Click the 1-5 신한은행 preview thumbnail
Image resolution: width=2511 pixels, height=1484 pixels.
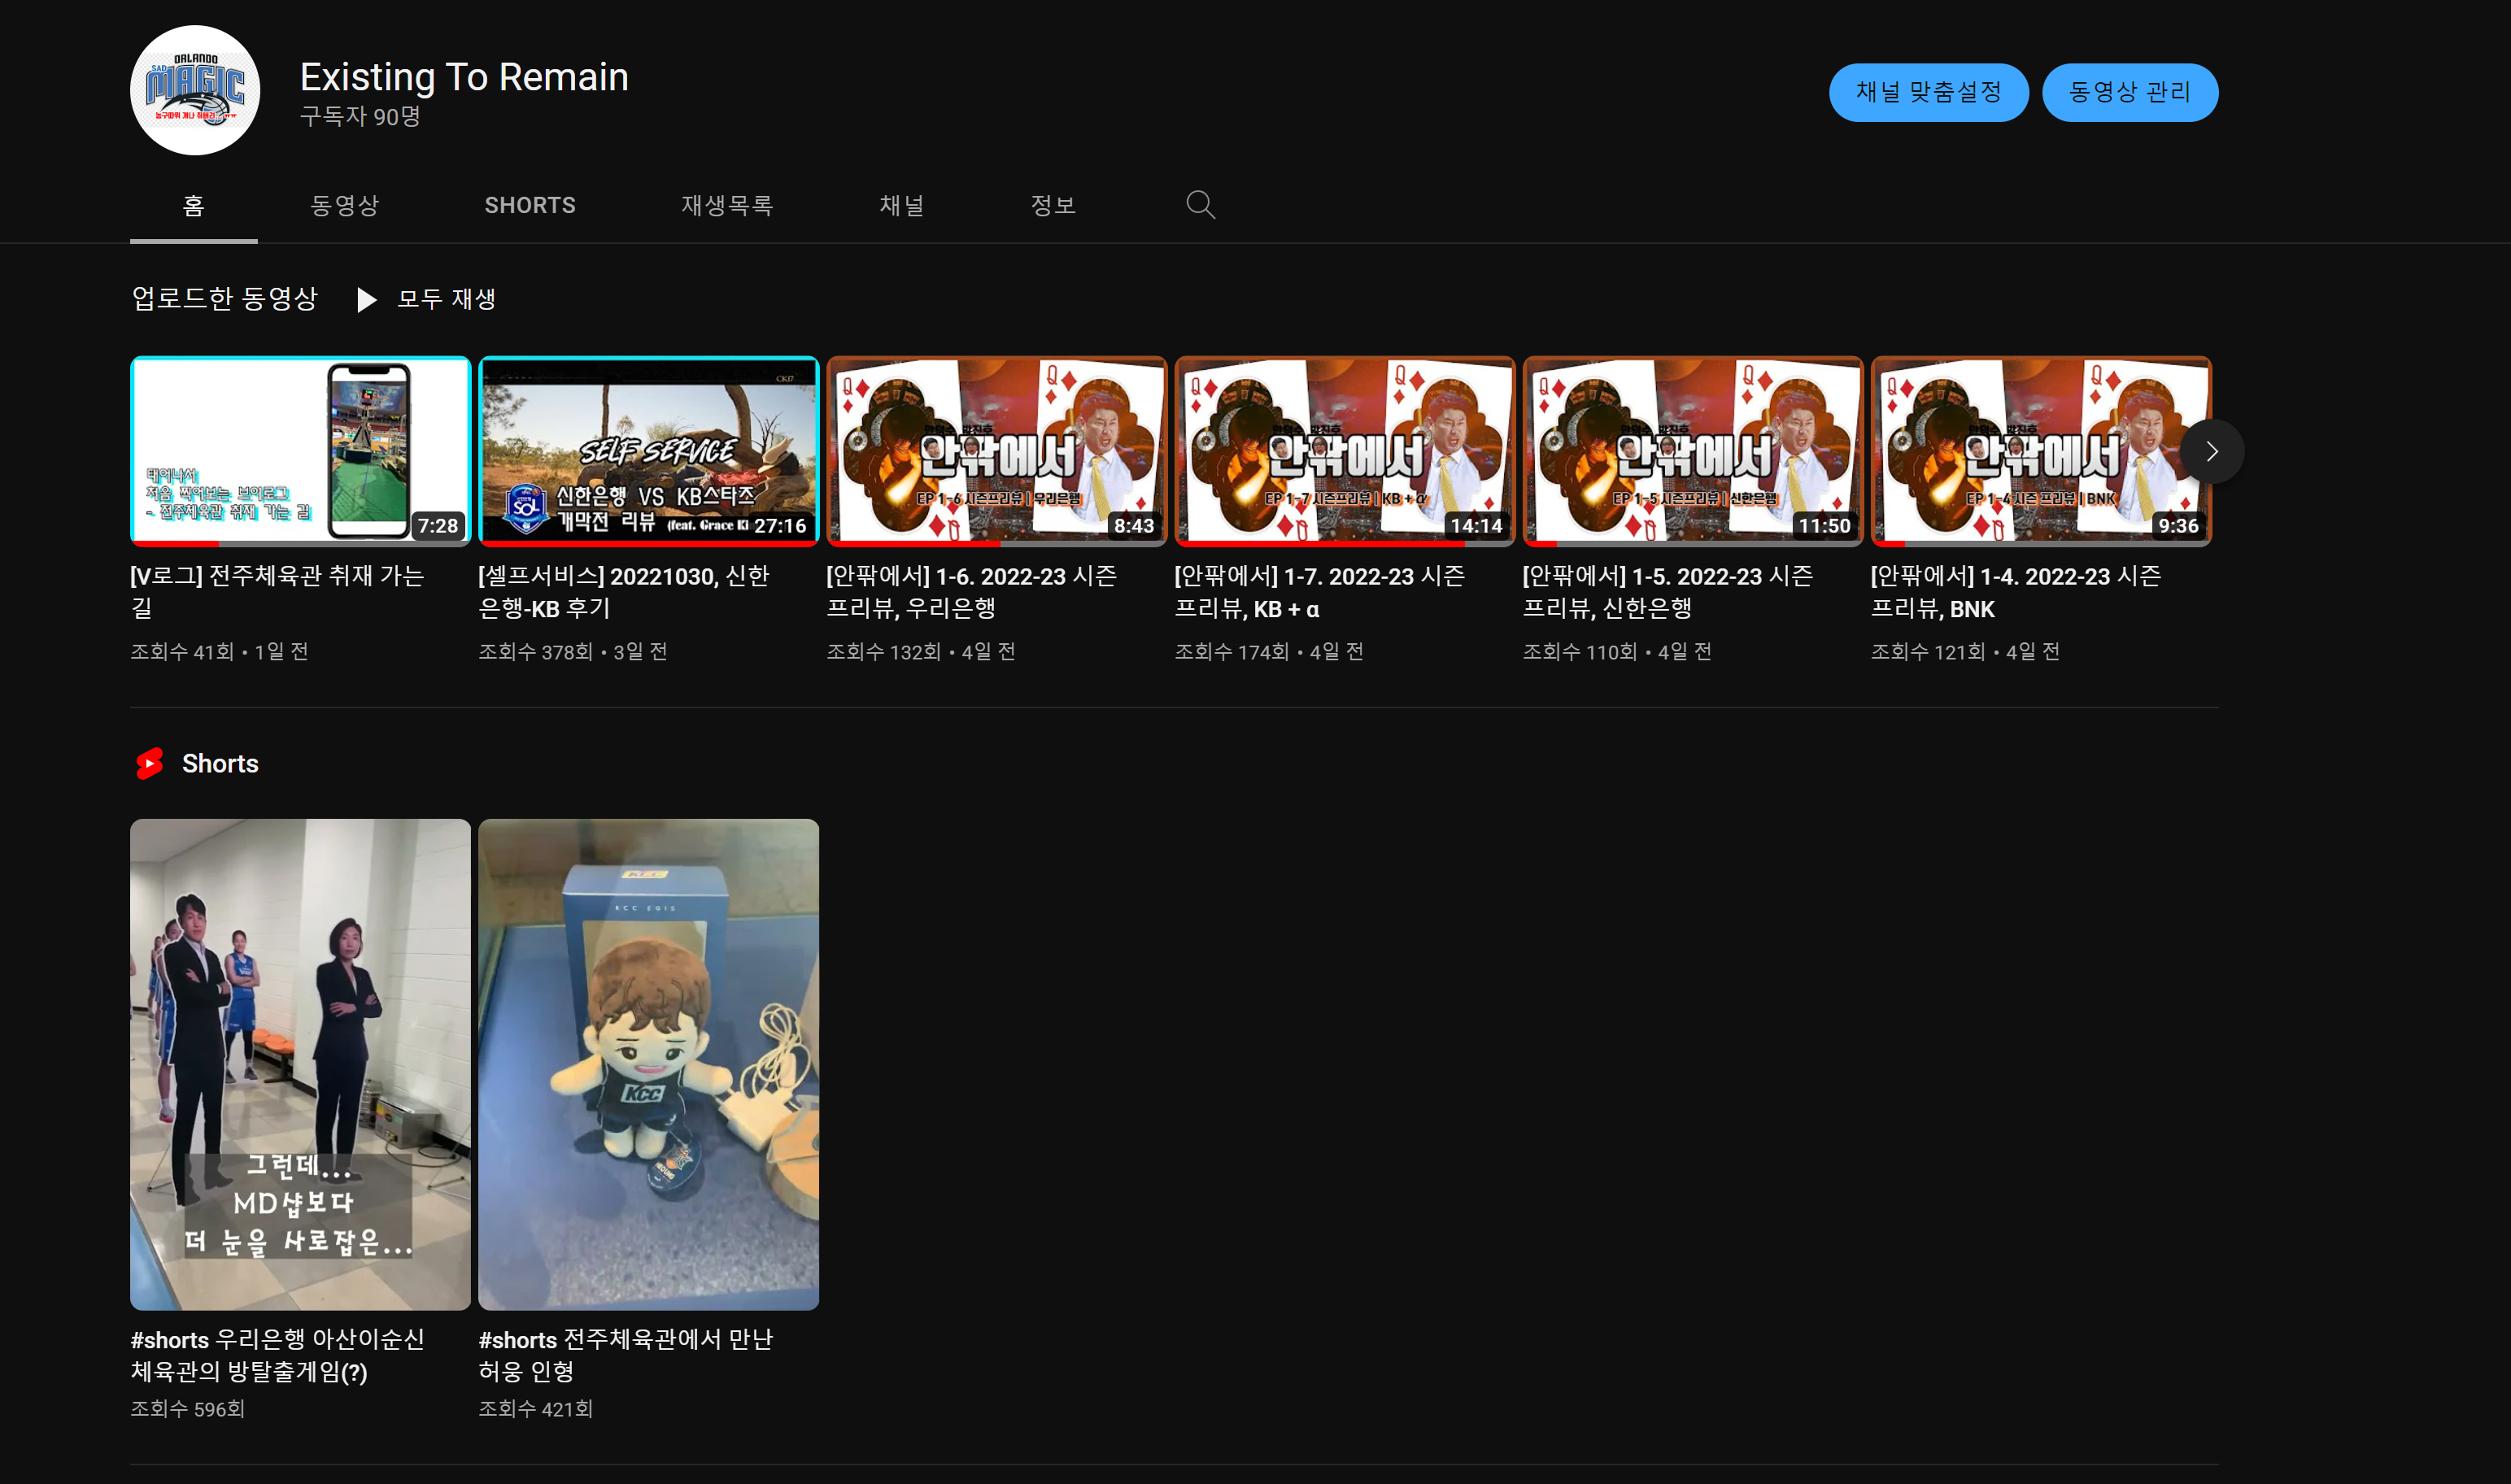pyautogui.click(x=1692, y=451)
